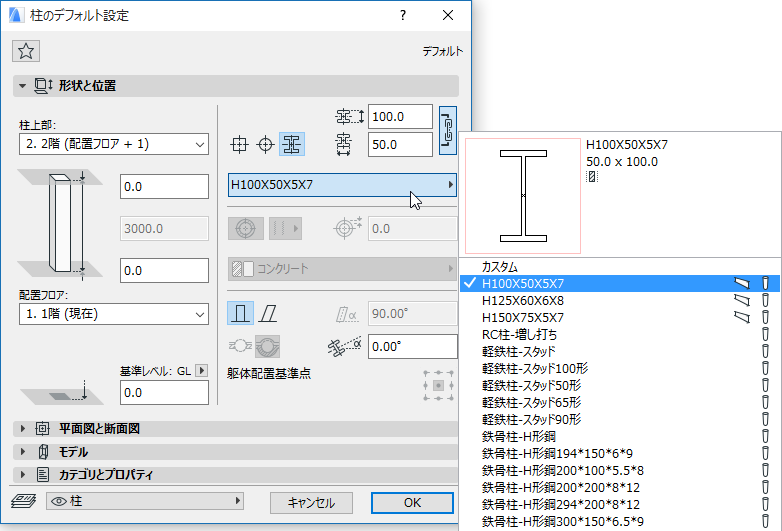Select the vertical column option icon
Viewport: 782px width, 531px height.
[240, 313]
